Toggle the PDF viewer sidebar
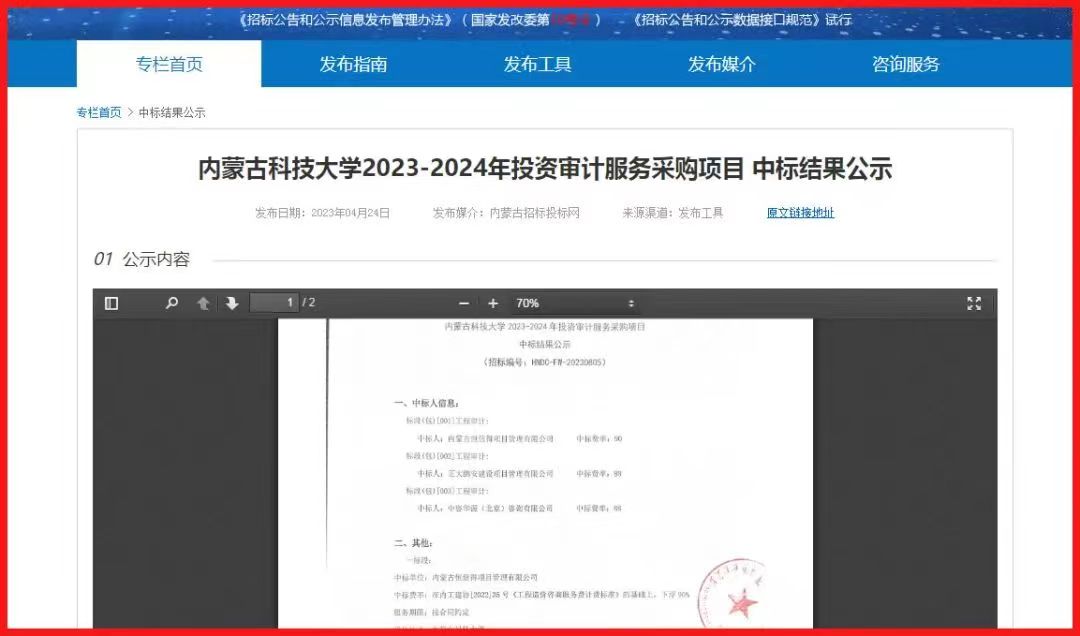Screen dimensions: 1080x636 coord(112,303)
